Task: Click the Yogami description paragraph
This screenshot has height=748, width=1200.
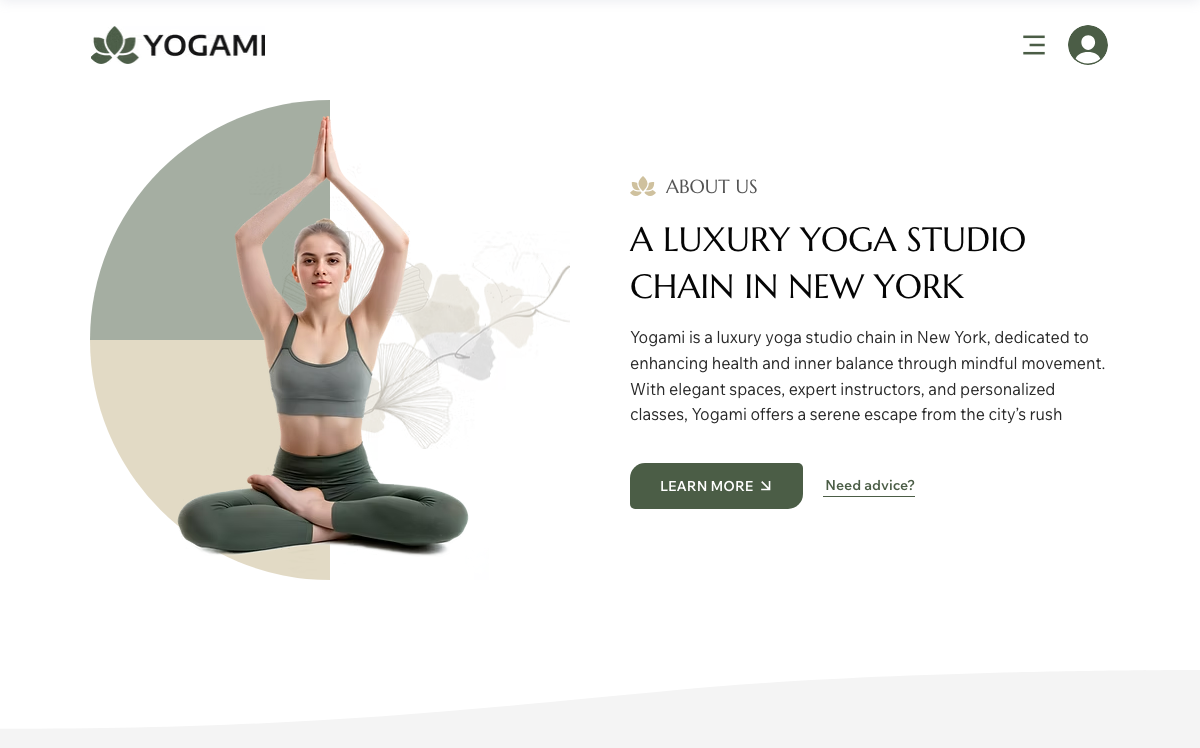Action: point(867,376)
